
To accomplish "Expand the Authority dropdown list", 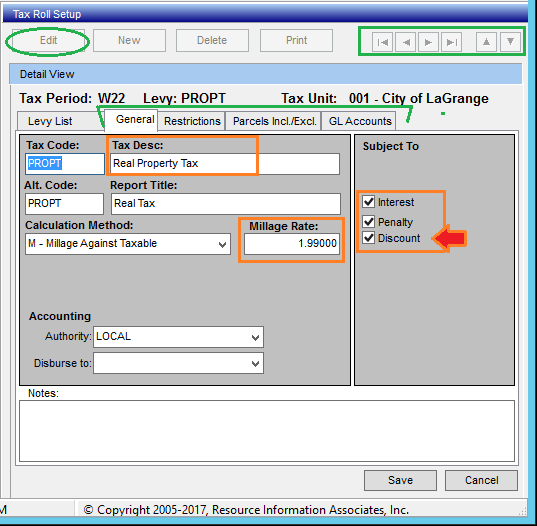I will click(178, 337).
